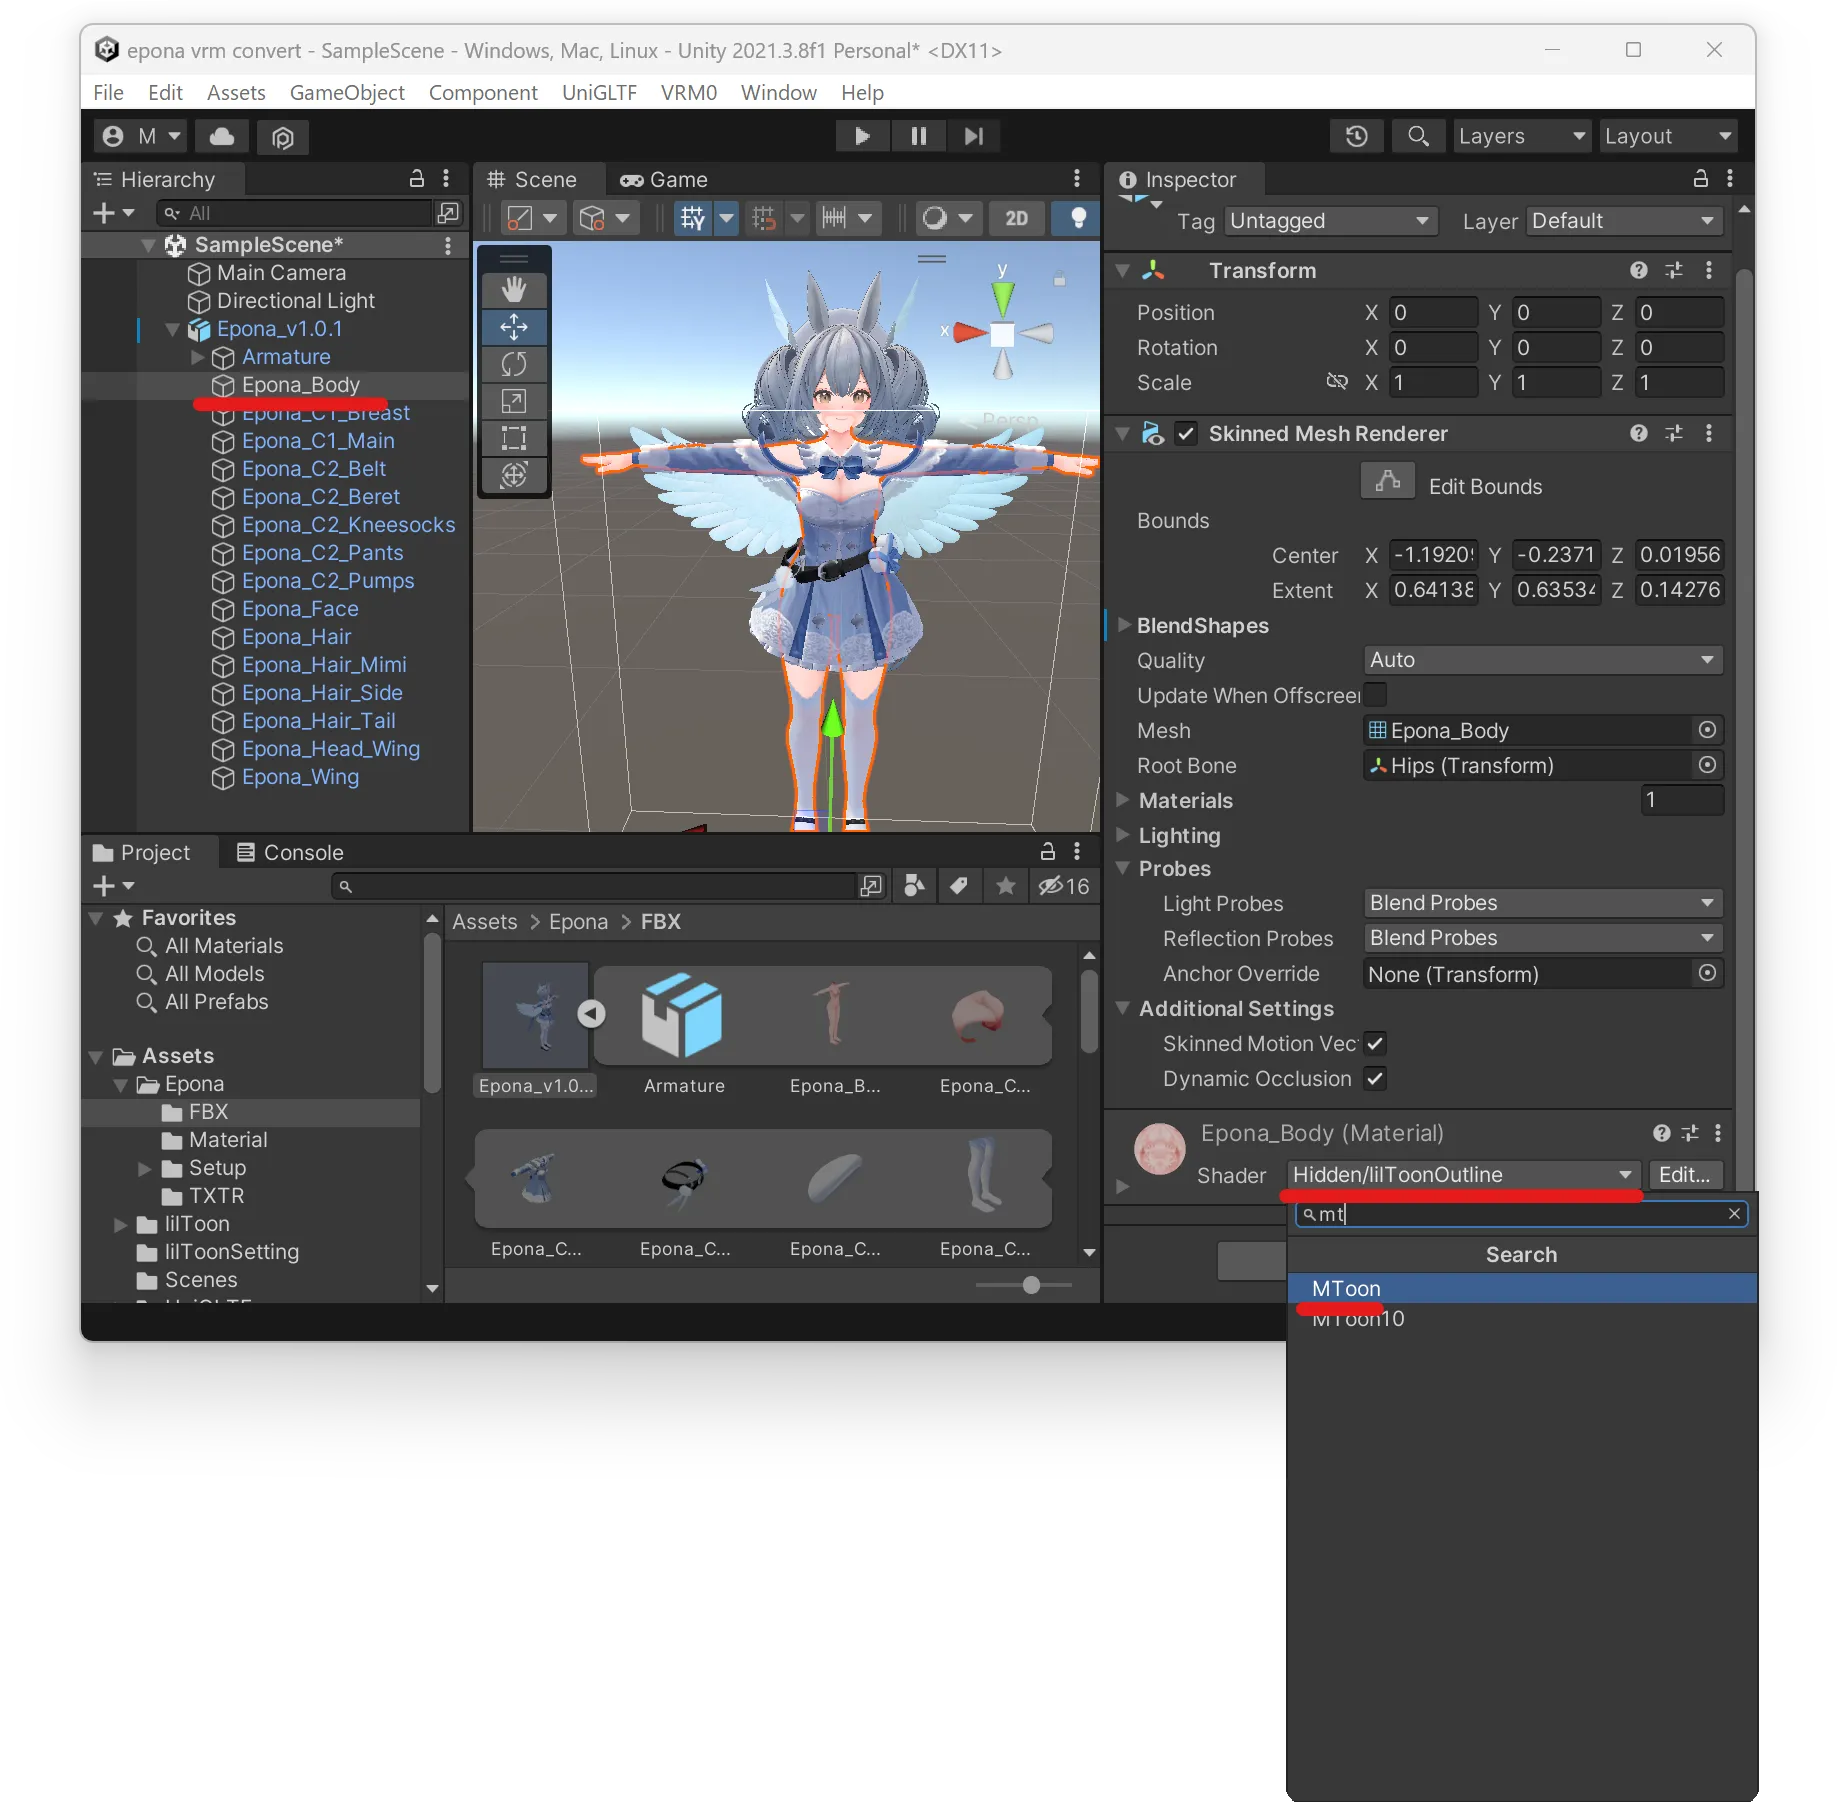The height and width of the screenshot is (1802, 1837).
Task: Switch to the Game tab
Action: [x=664, y=180]
